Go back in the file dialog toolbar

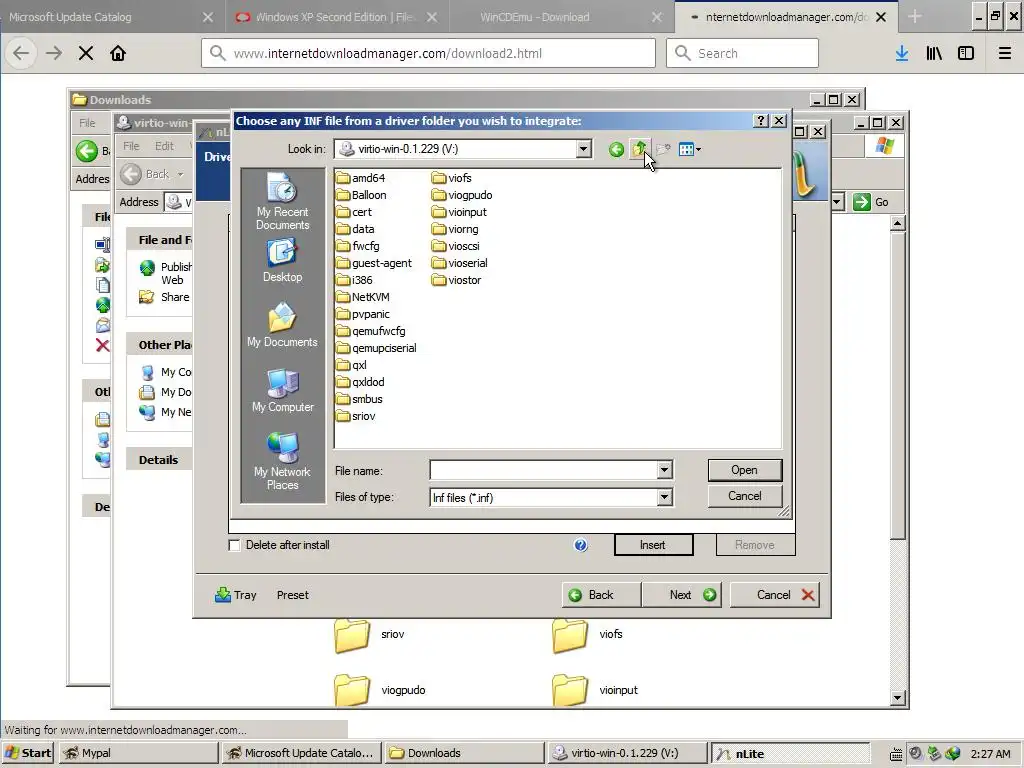pyautogui.click(x=616, y=150)
